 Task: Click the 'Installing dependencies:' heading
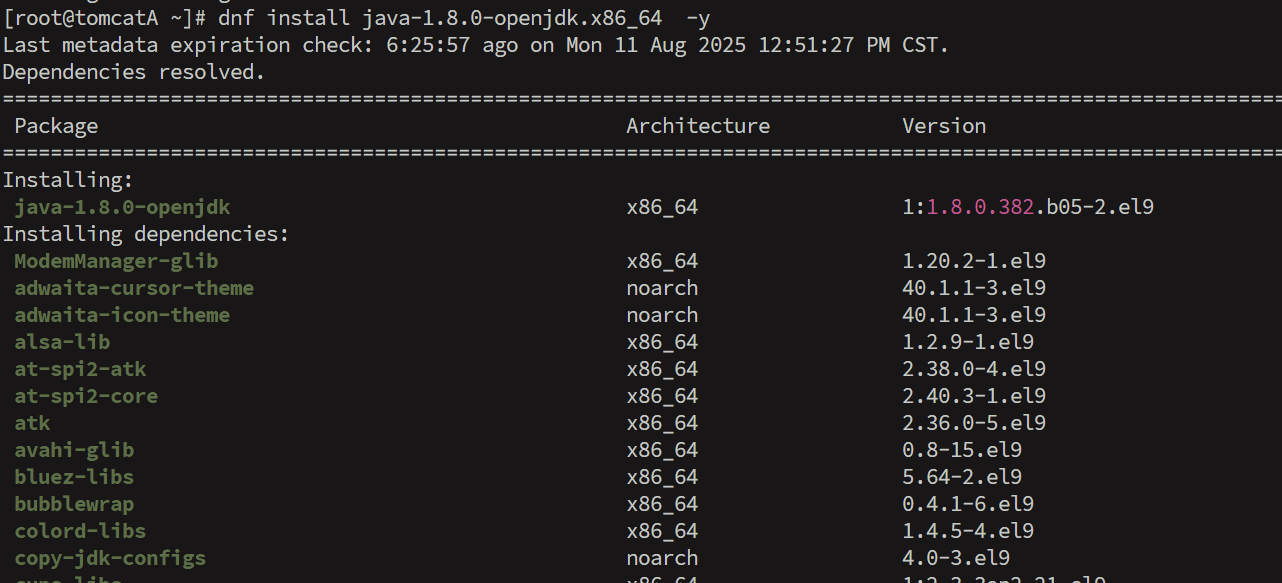coord(146,234)
